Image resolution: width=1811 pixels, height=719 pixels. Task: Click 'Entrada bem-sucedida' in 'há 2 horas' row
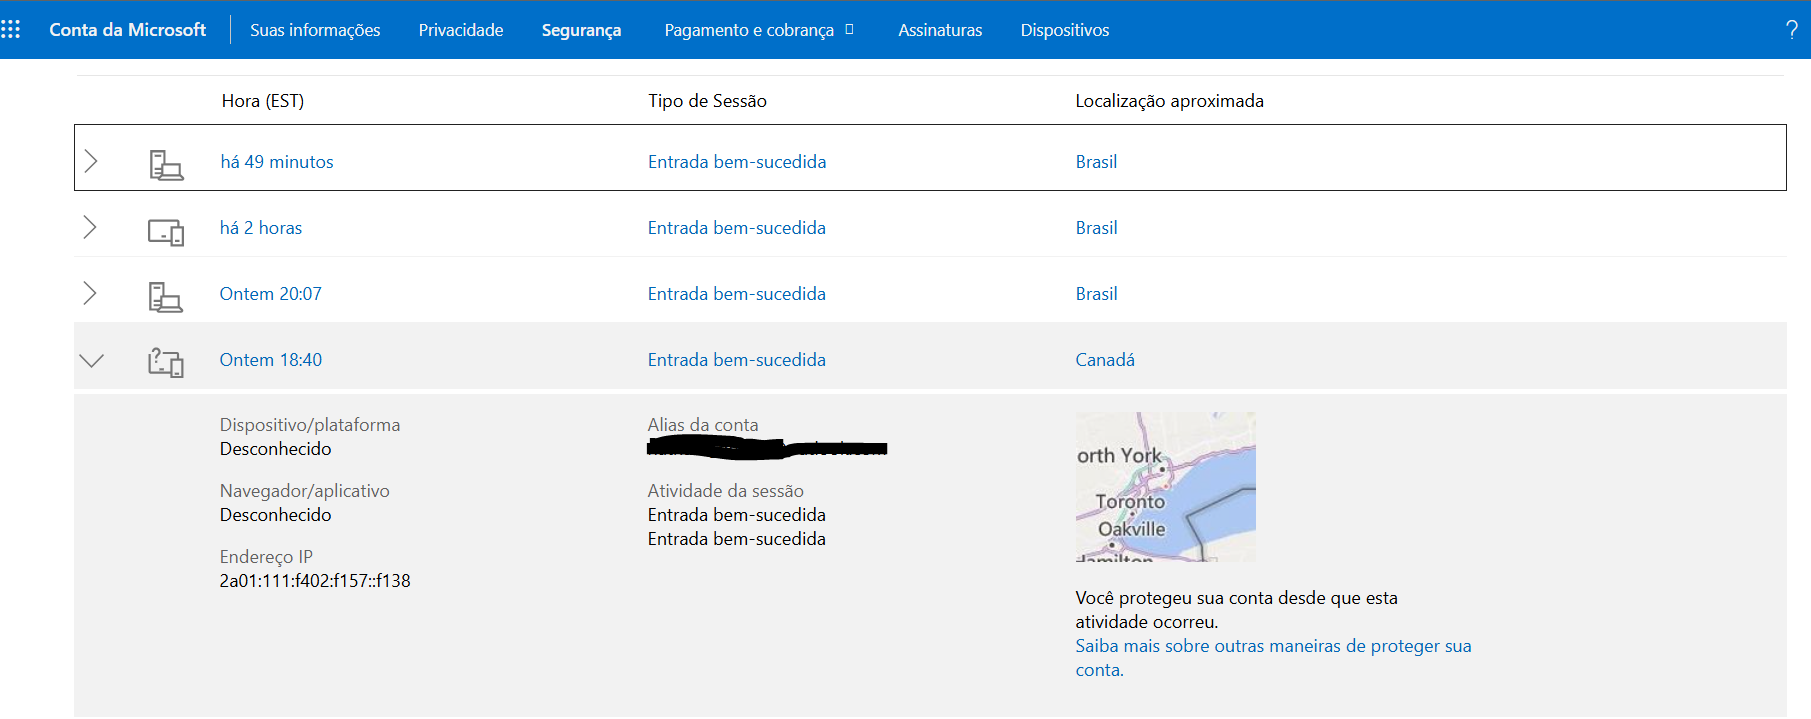point(737,228)
